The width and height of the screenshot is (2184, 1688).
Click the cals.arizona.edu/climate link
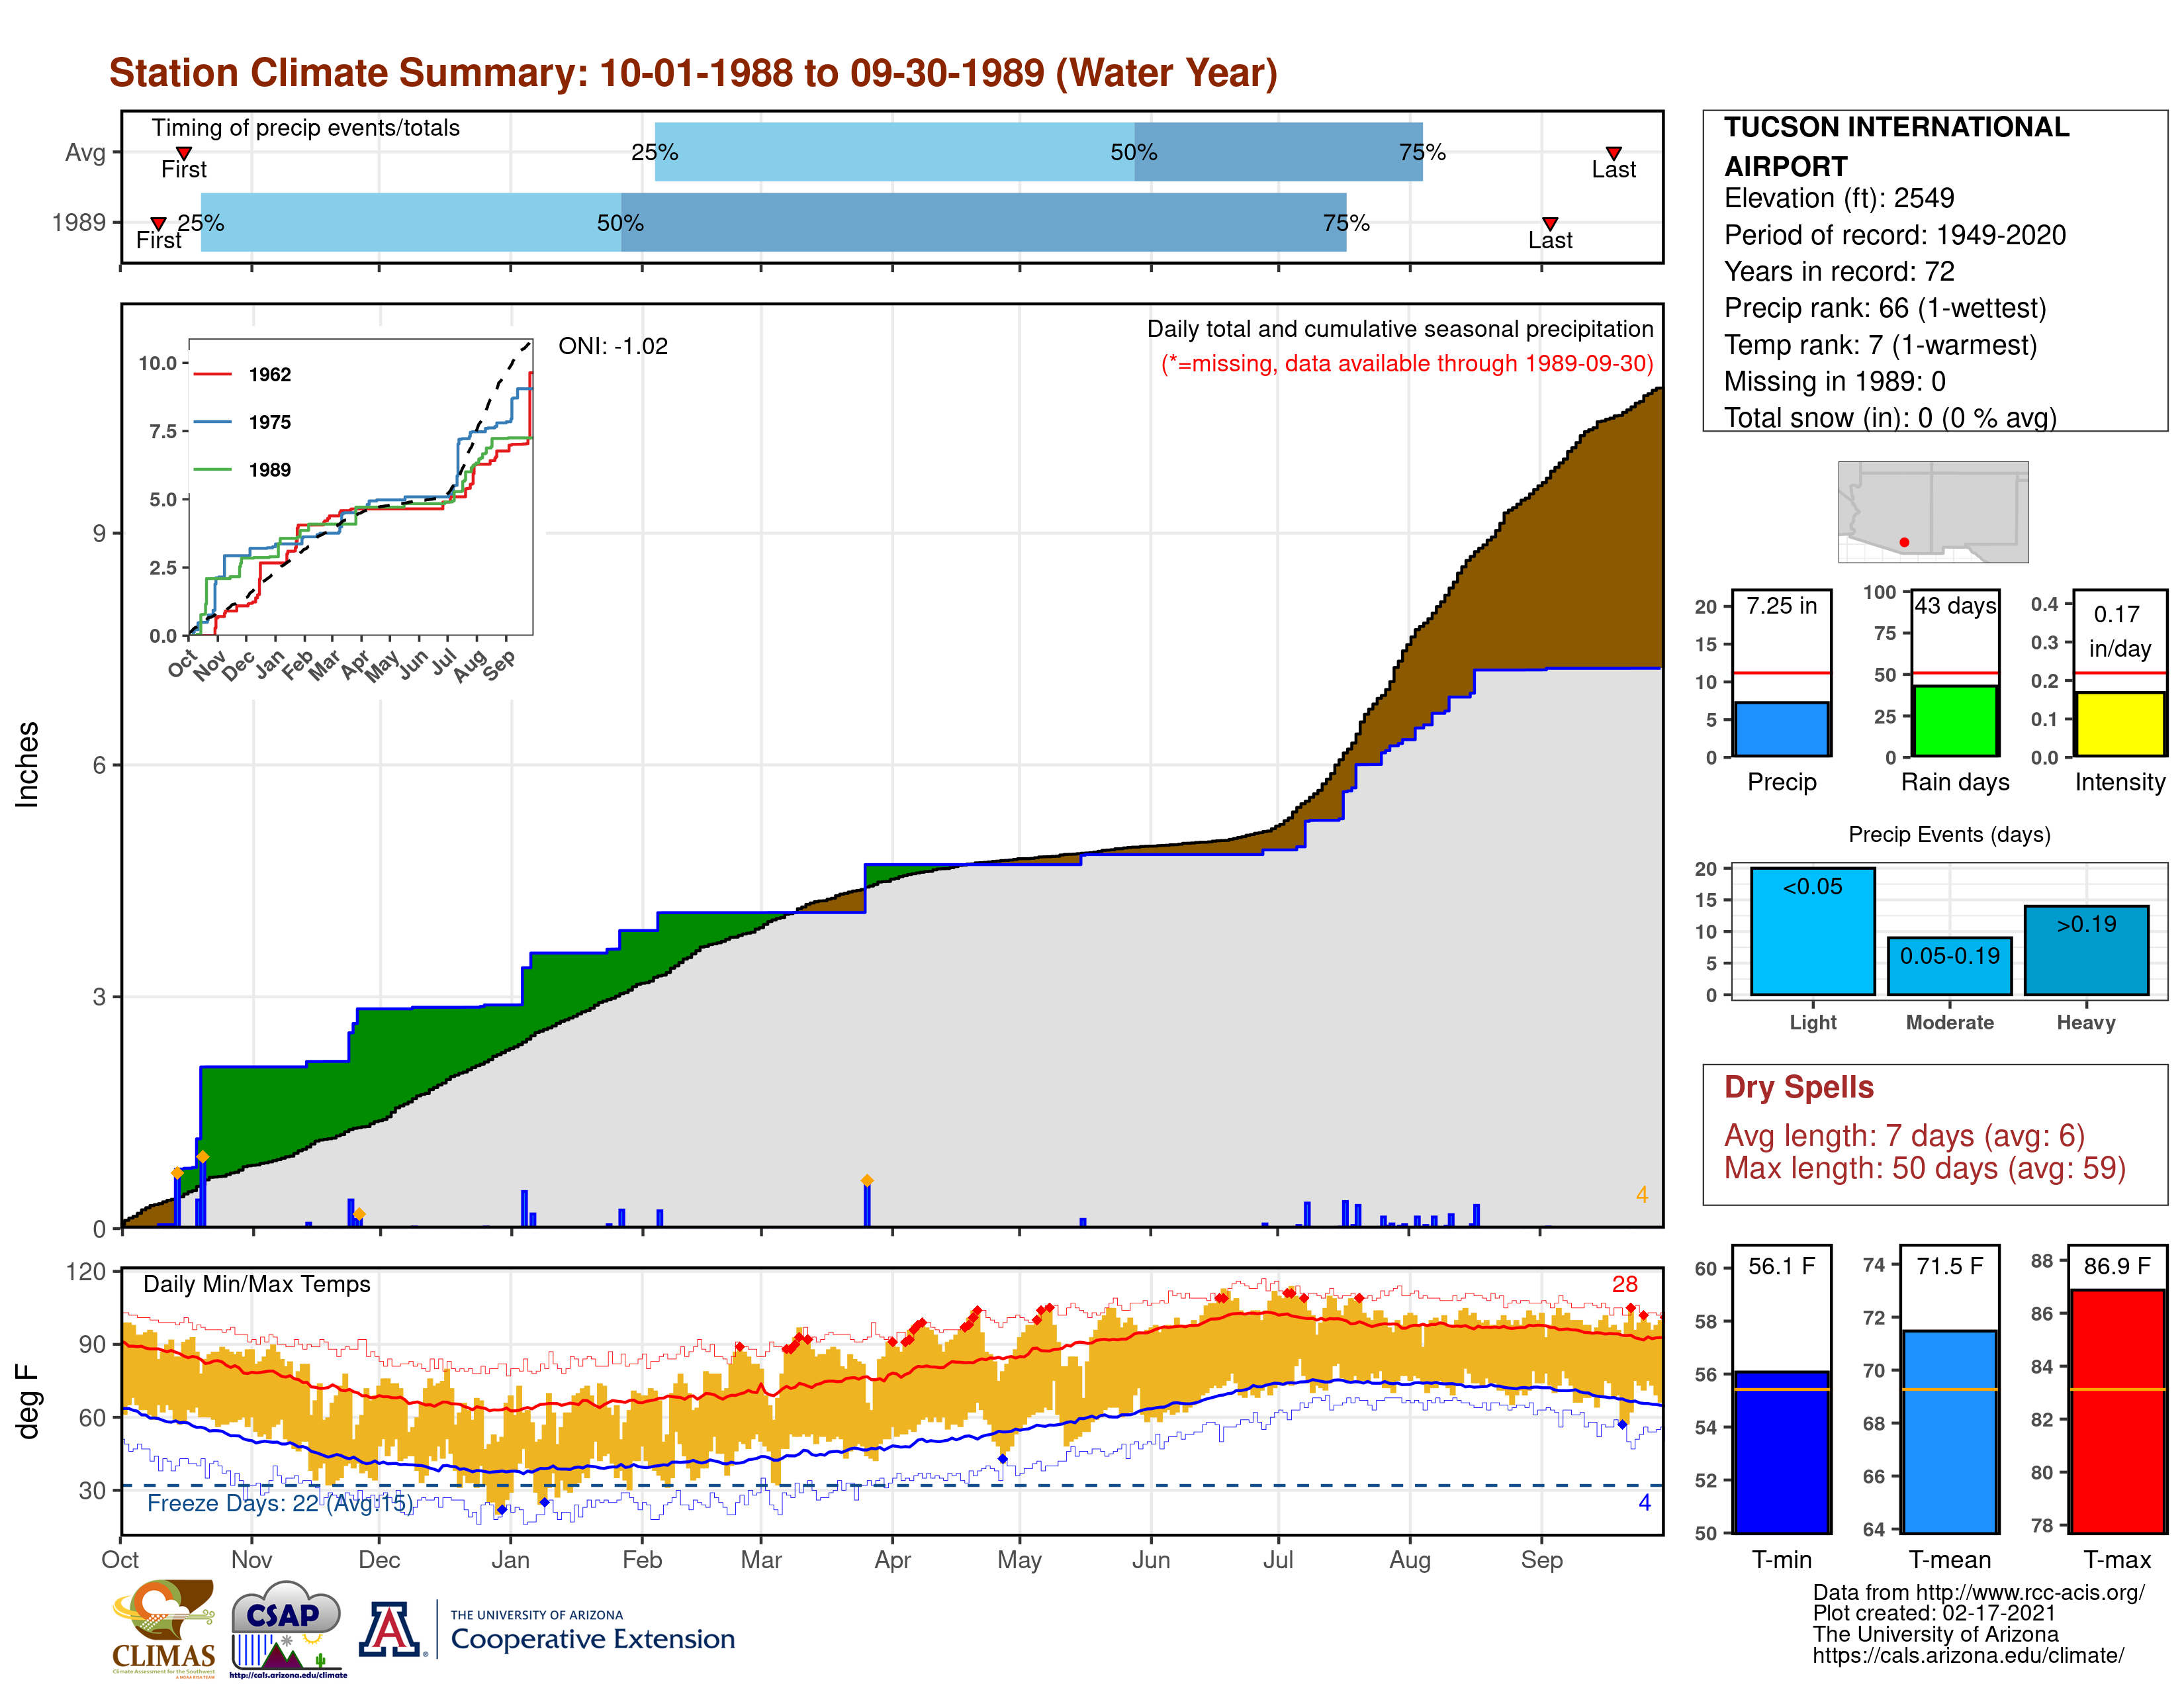1968,1655
